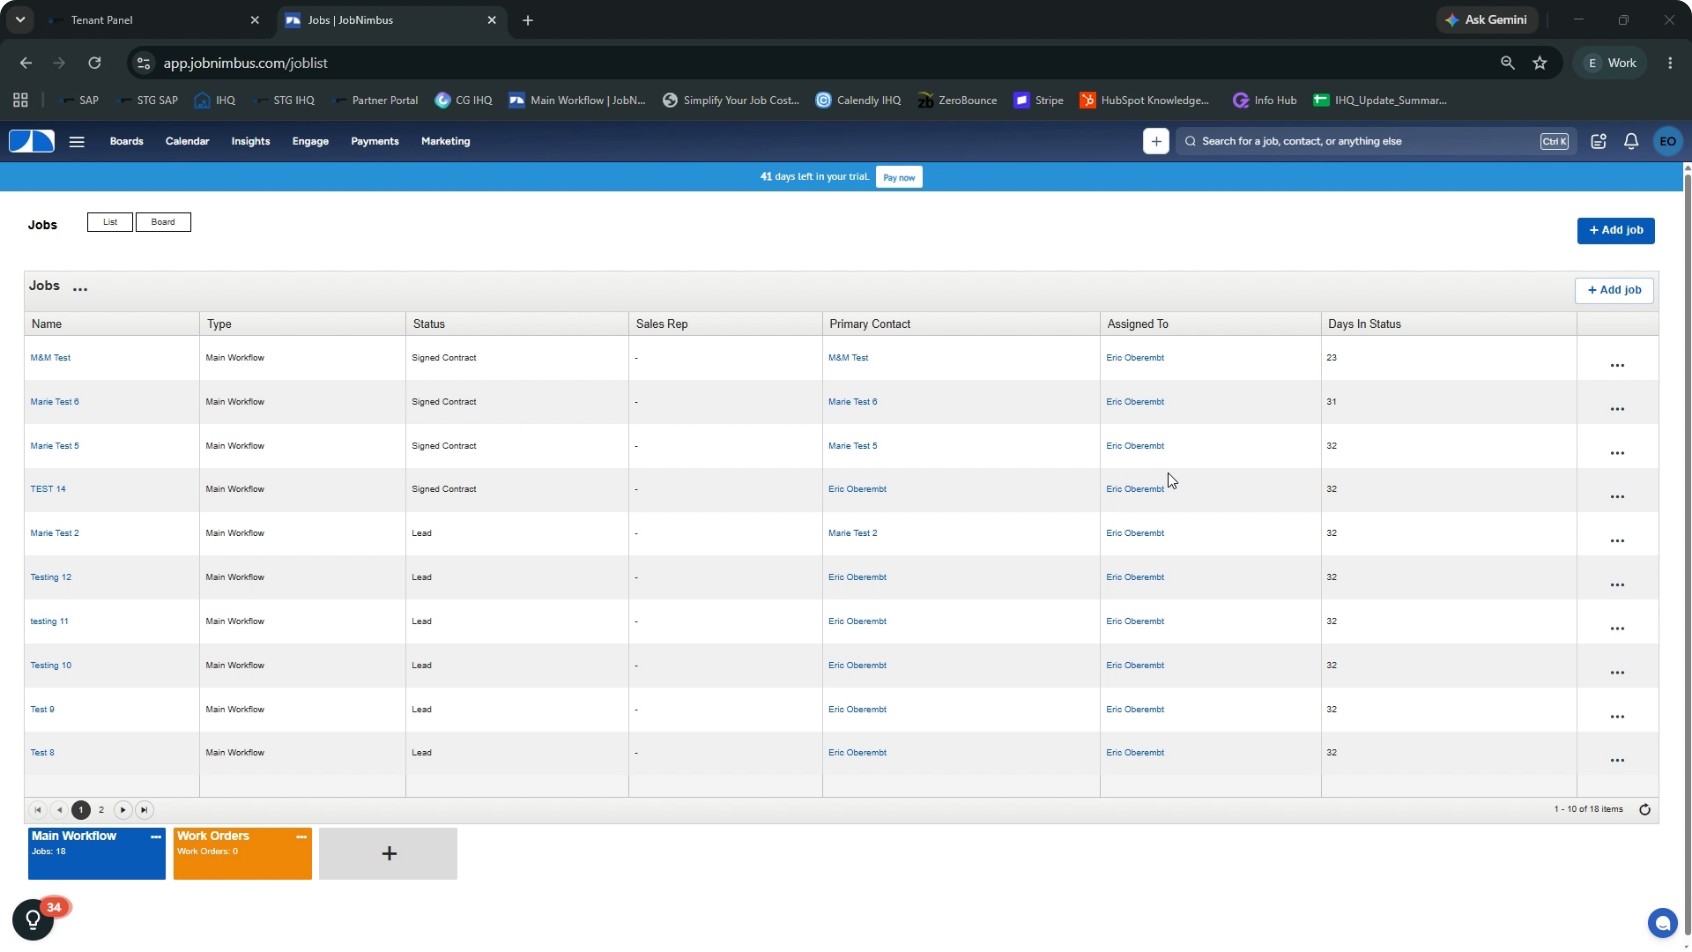The image size is (1692, 952).
Task: Close the Jobs | JobNimbus tab
Action: 491,20
